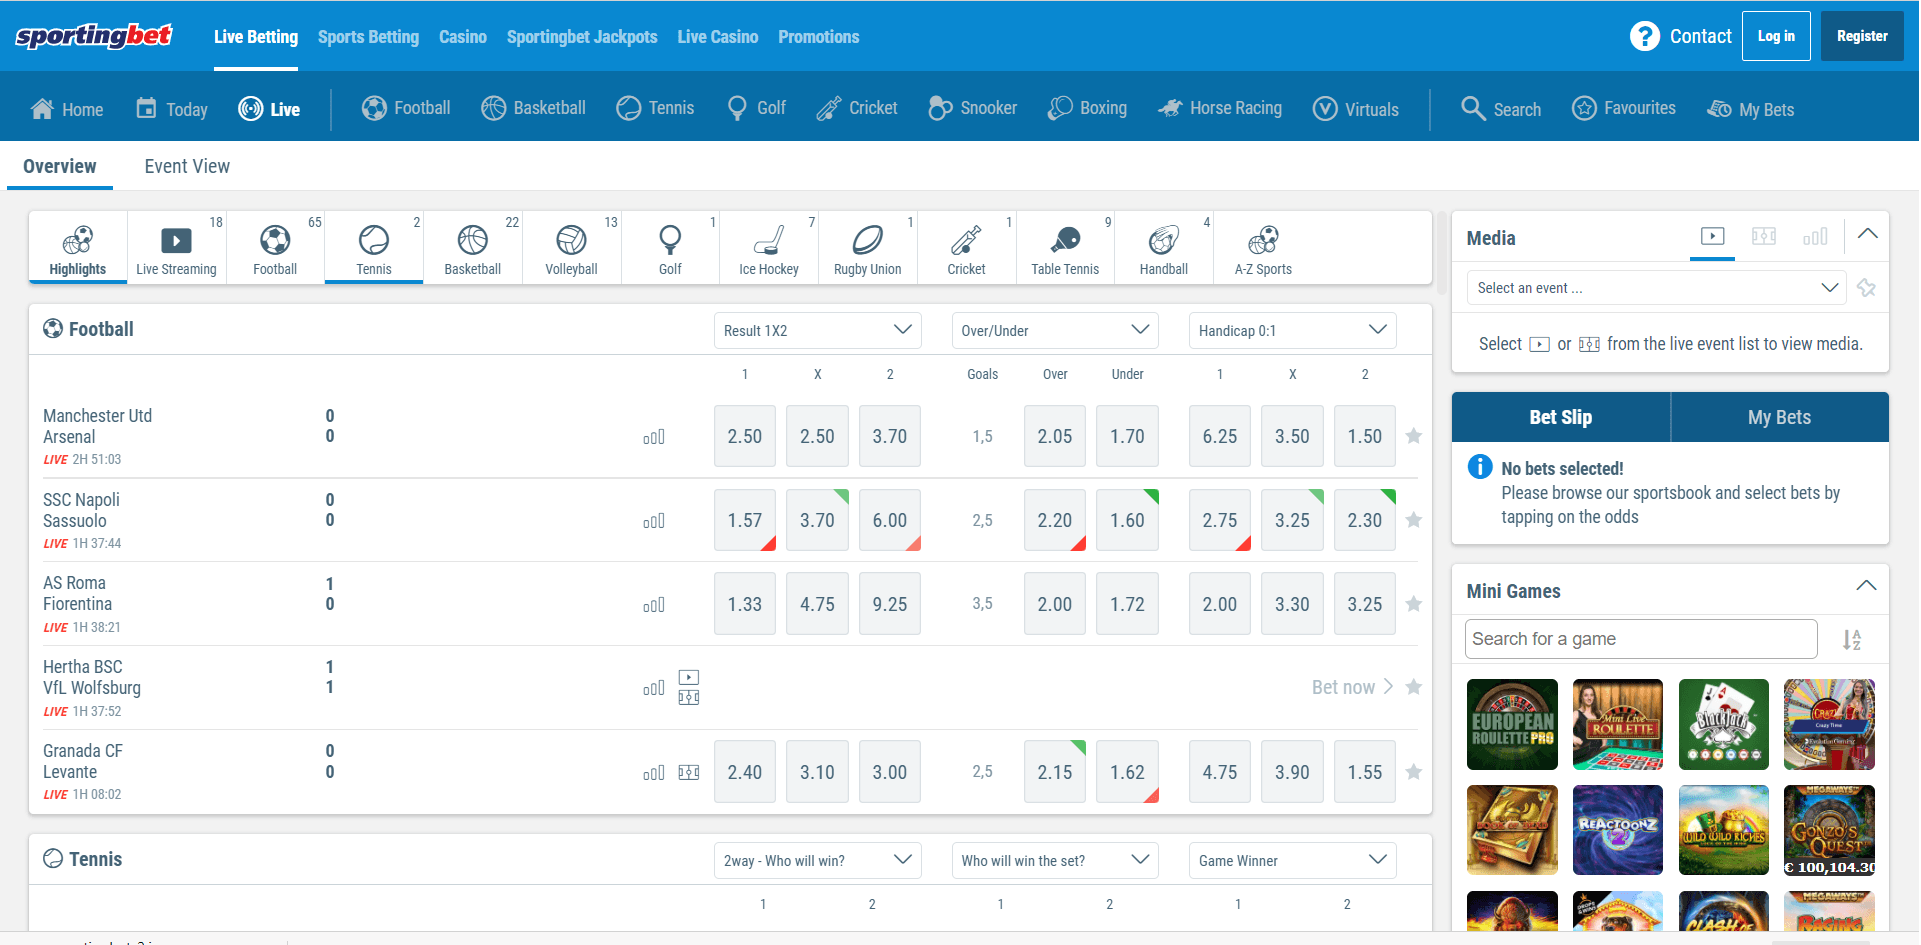This screenshot has height=945, width=1921.
Task: Open the Live Streaming category
Action: click(176, 247)
